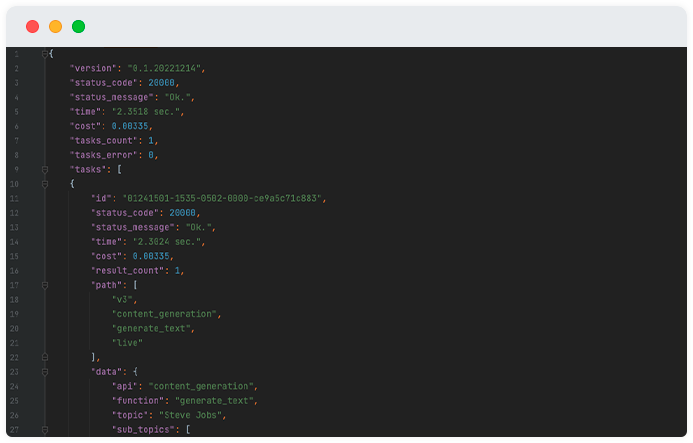
Task: Click the "Steve Jobs" topic value
Action: point(190,416)
